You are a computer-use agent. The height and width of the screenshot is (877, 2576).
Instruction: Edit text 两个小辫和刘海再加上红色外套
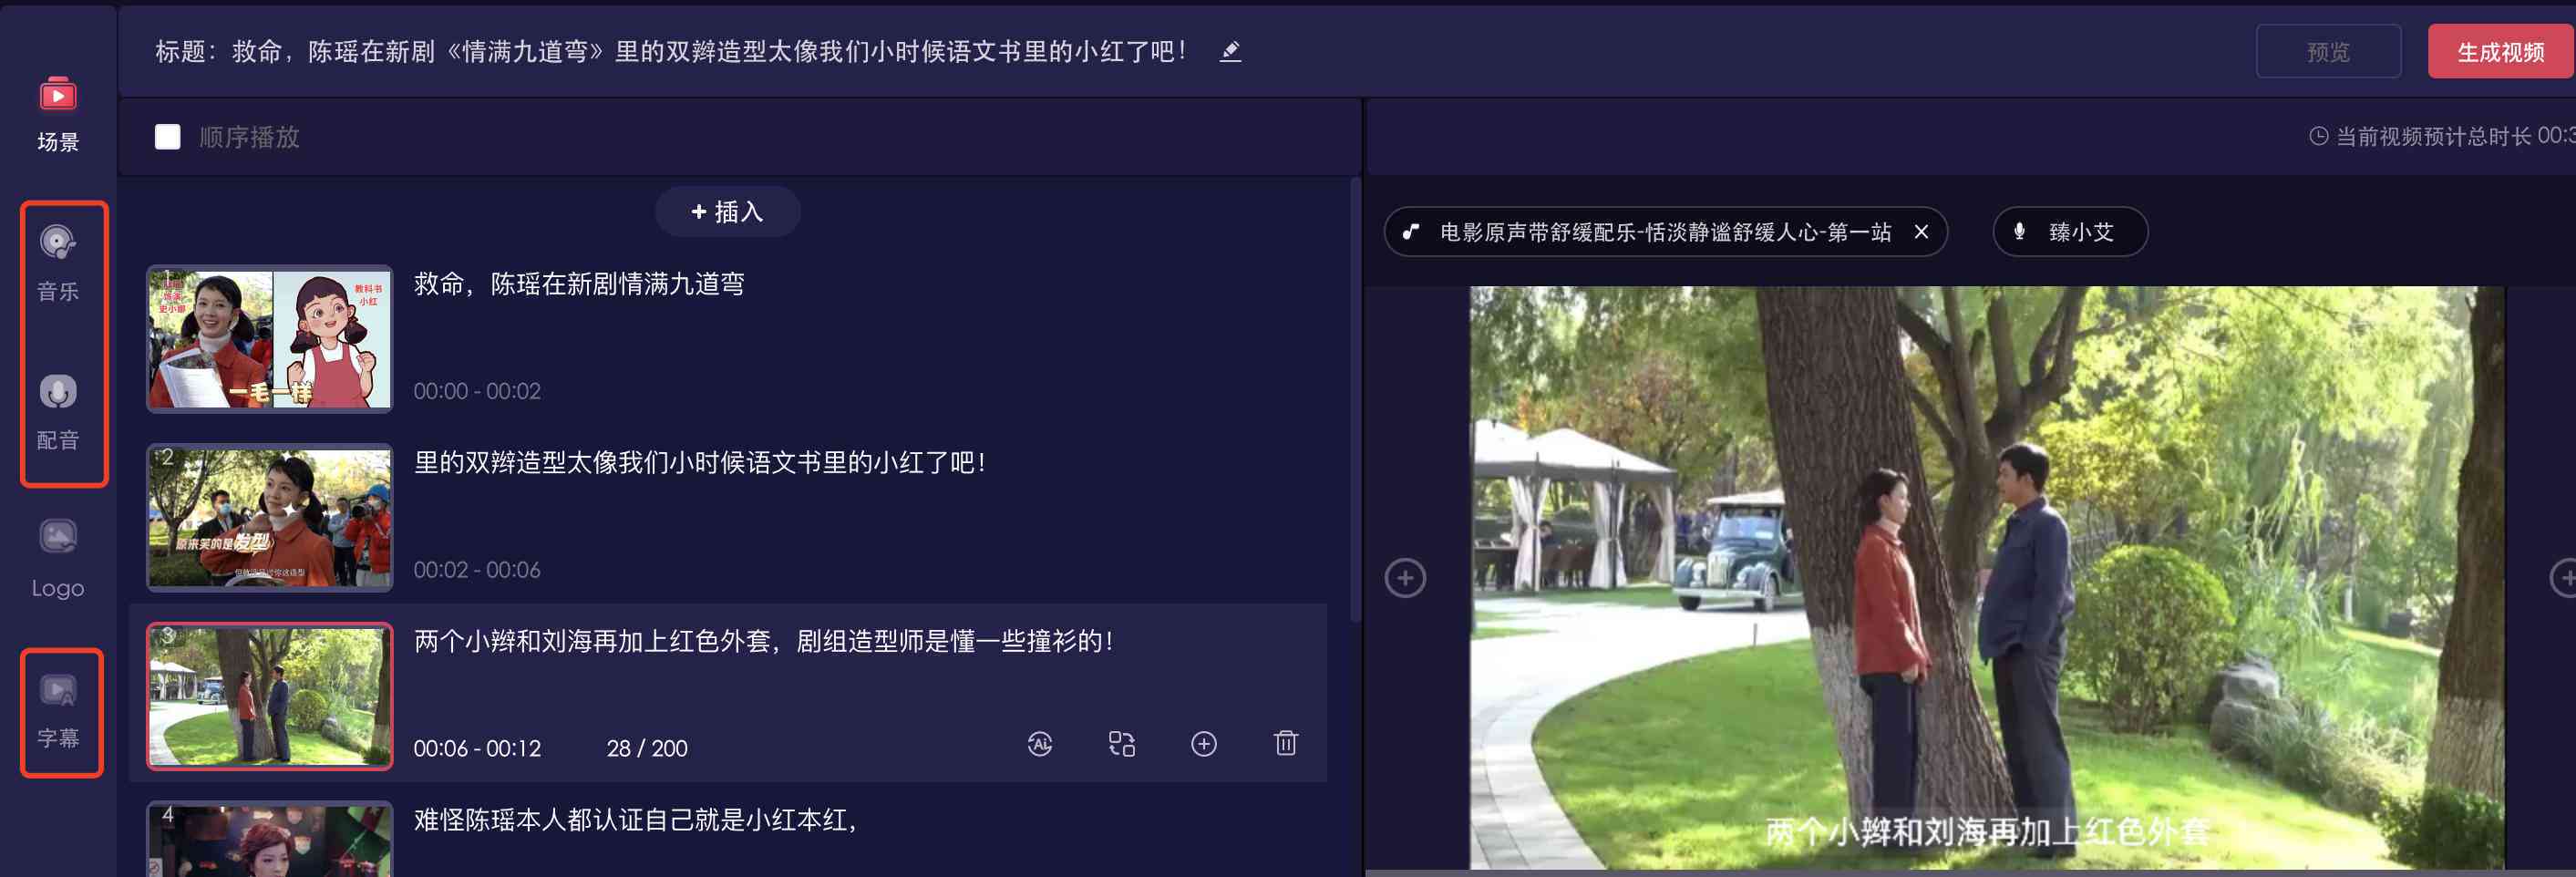tap(764, 642)
